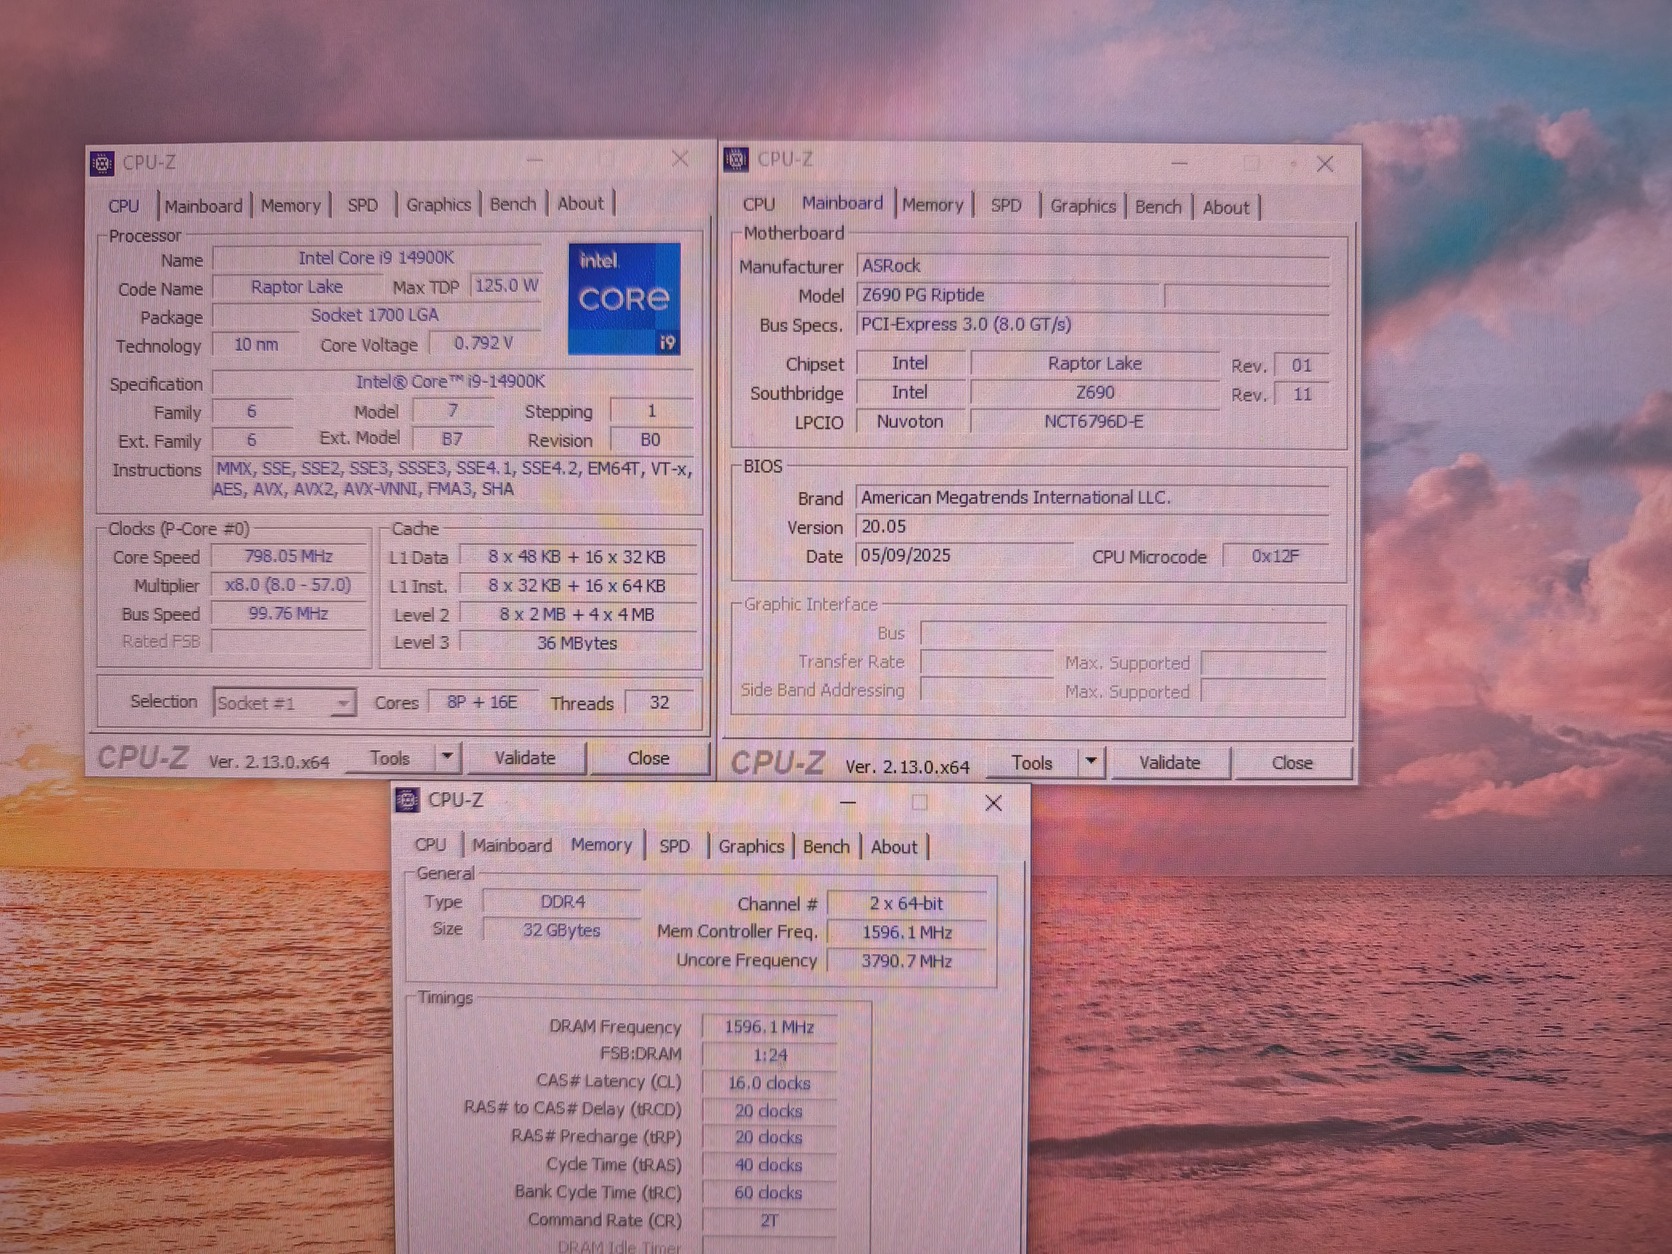
Task: Click the Channel # value "2 x 64-bit"
Action: coord(906,904)
